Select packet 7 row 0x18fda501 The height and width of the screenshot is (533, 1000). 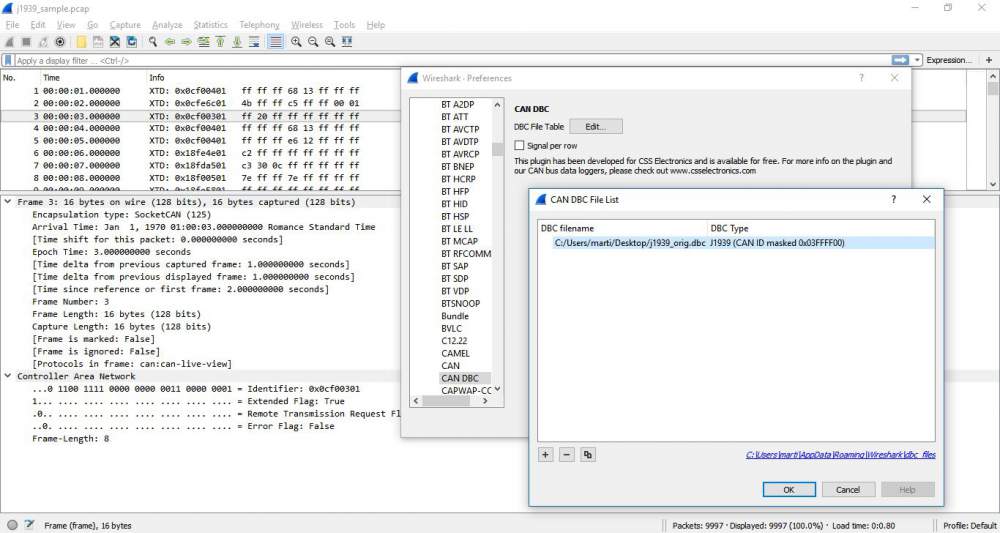(483, 165)
